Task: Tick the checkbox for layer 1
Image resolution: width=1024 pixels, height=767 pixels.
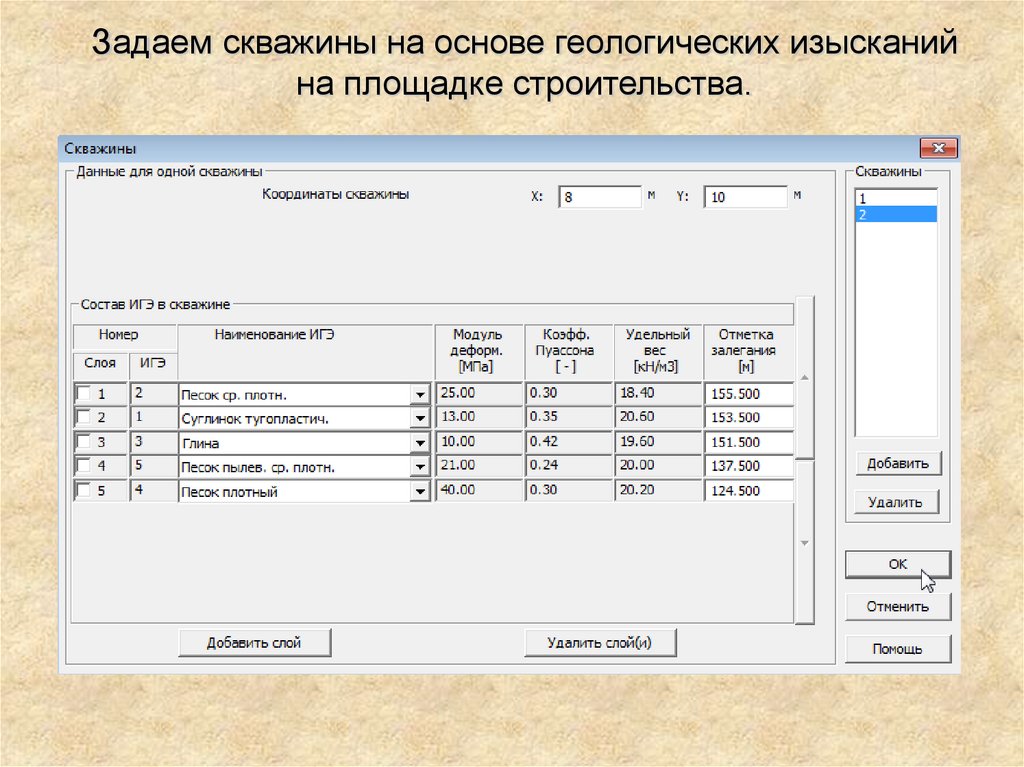Action: coord(84,393)
